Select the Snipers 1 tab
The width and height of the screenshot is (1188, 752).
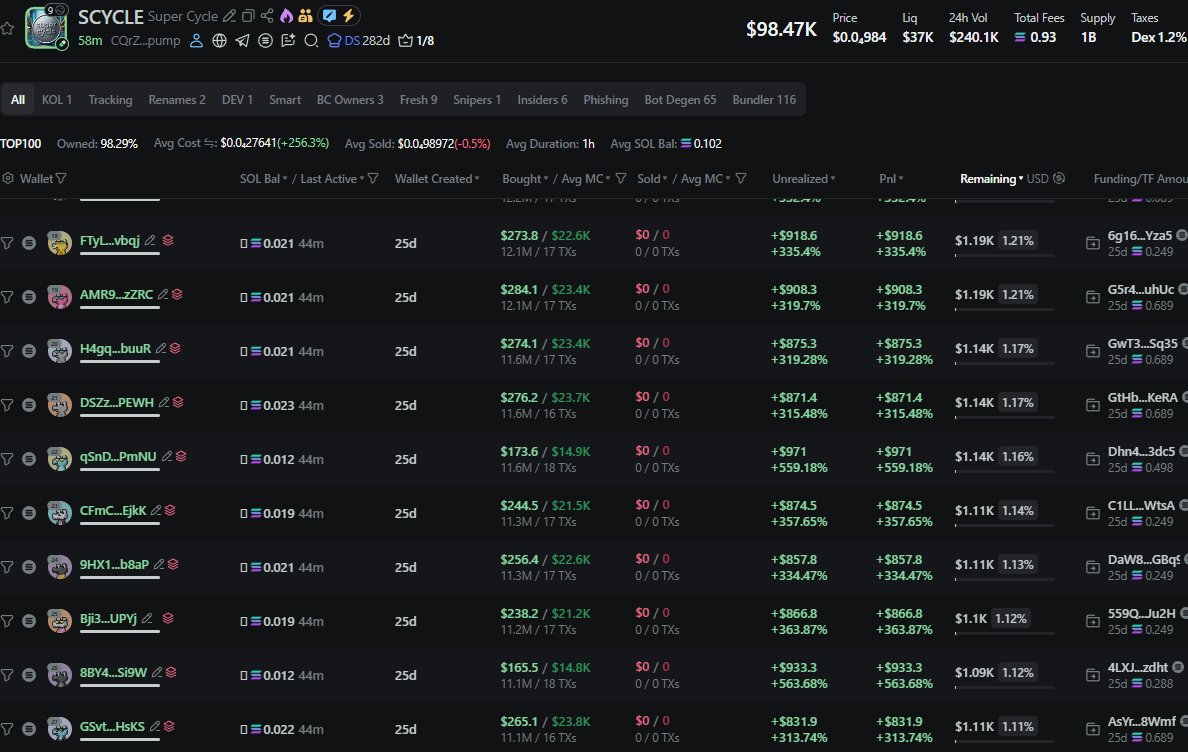(477, 100)
